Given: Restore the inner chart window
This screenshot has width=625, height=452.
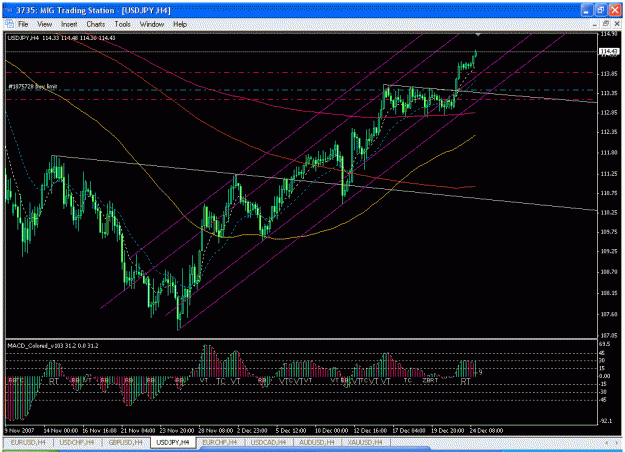Looking at the screenshot, I should [605, 24].
